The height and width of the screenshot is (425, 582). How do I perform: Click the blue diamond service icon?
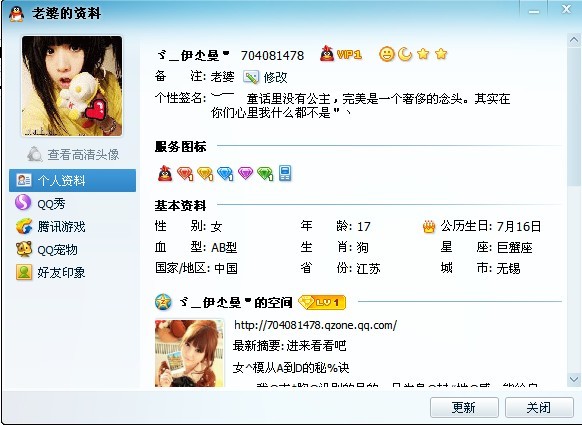pos(225,173)
